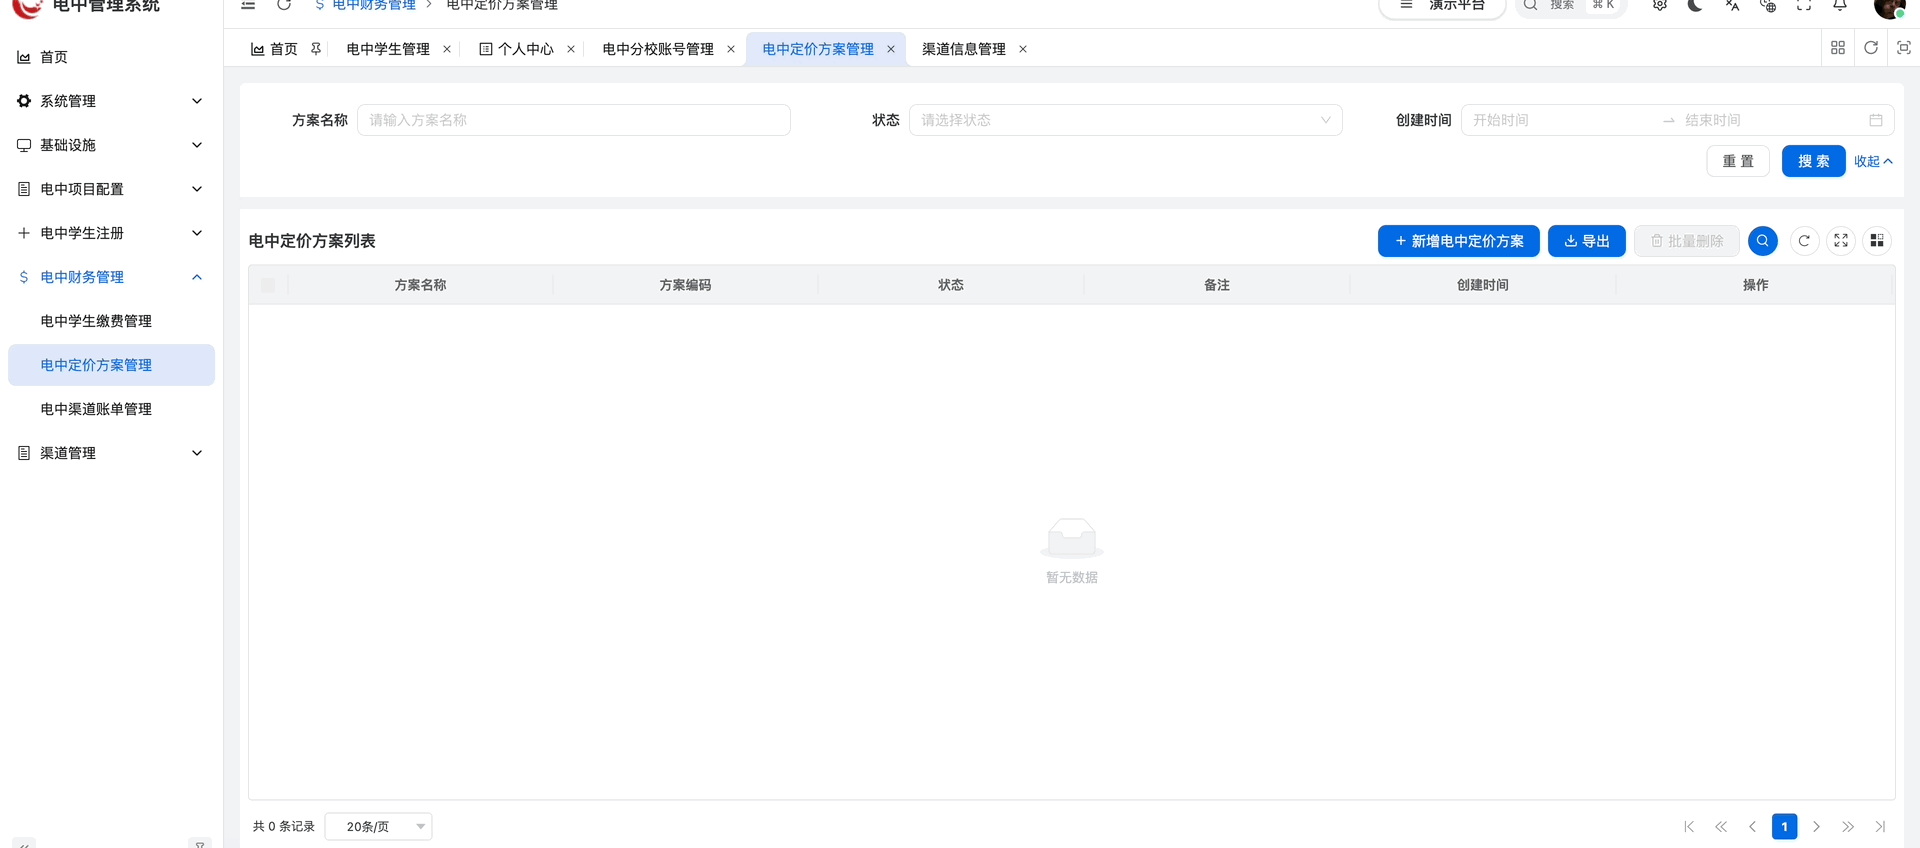
Task: Open notifications bell
Action: (x=1840, y=5)
